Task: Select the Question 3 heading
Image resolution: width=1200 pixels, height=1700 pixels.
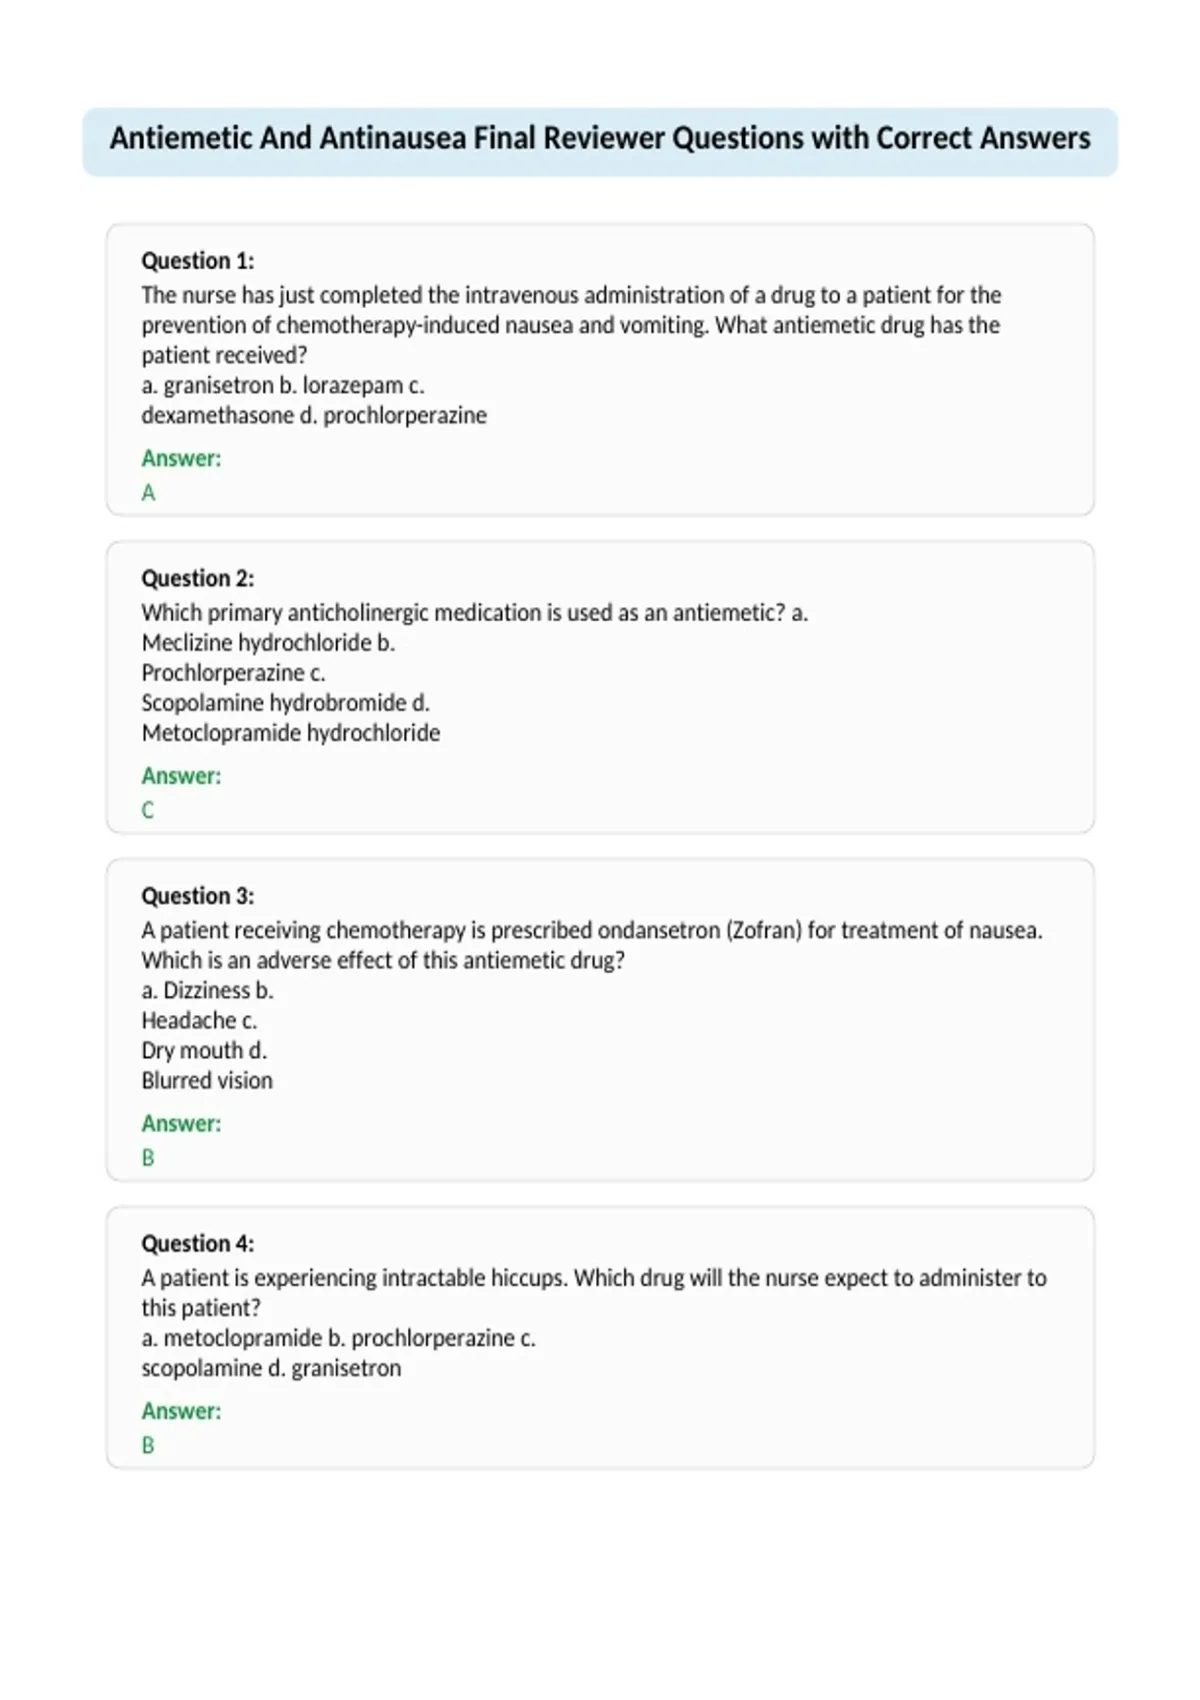Action: pyautogui.click(x=198, y=896)
